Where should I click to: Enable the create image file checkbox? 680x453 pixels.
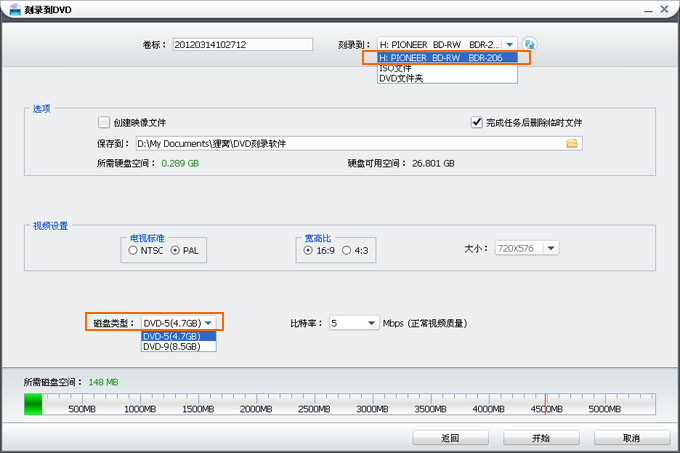tap(104, 122)
